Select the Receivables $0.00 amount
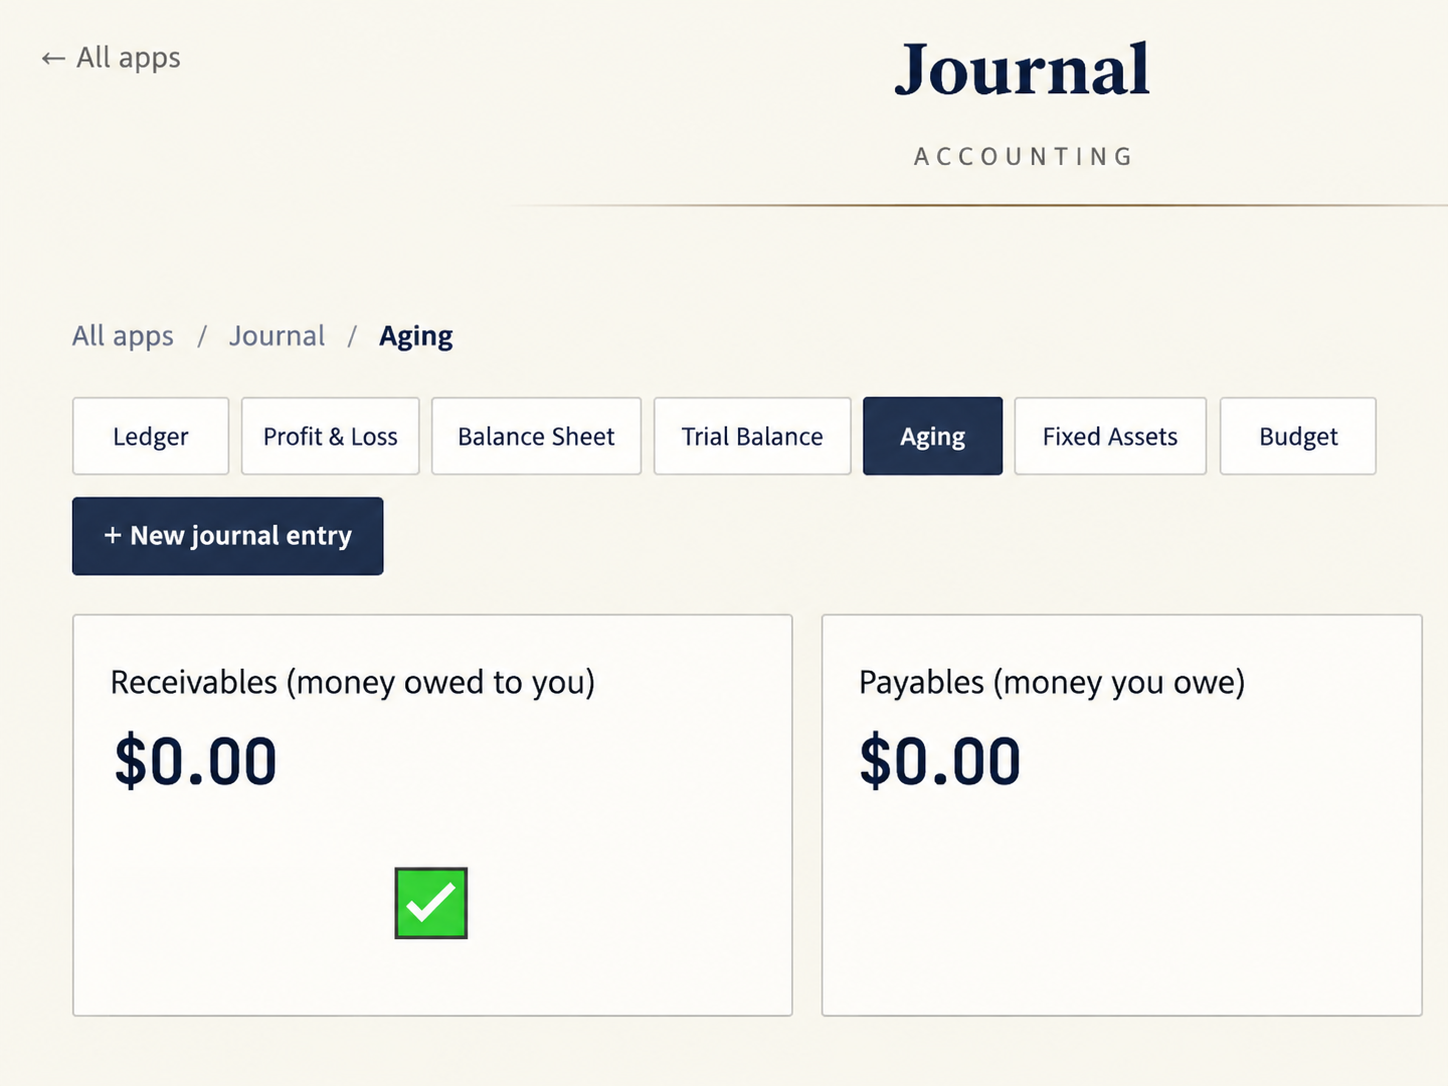Screen dimensions: 1448x1086 click(196, 762)
